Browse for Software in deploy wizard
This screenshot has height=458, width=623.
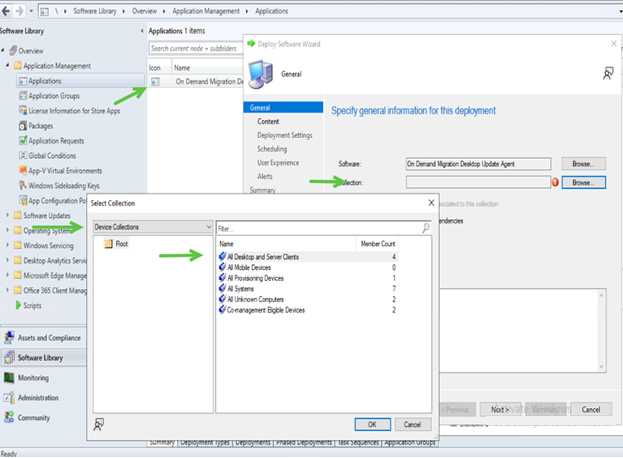point(583,164)
